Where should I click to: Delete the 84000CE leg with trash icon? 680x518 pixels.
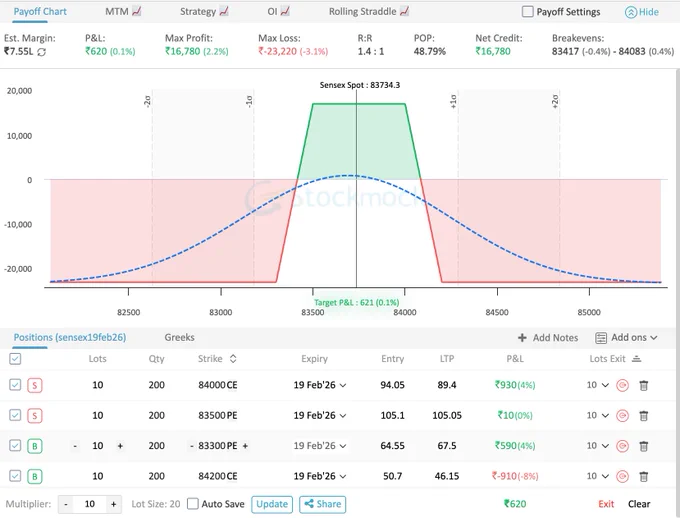644,385
